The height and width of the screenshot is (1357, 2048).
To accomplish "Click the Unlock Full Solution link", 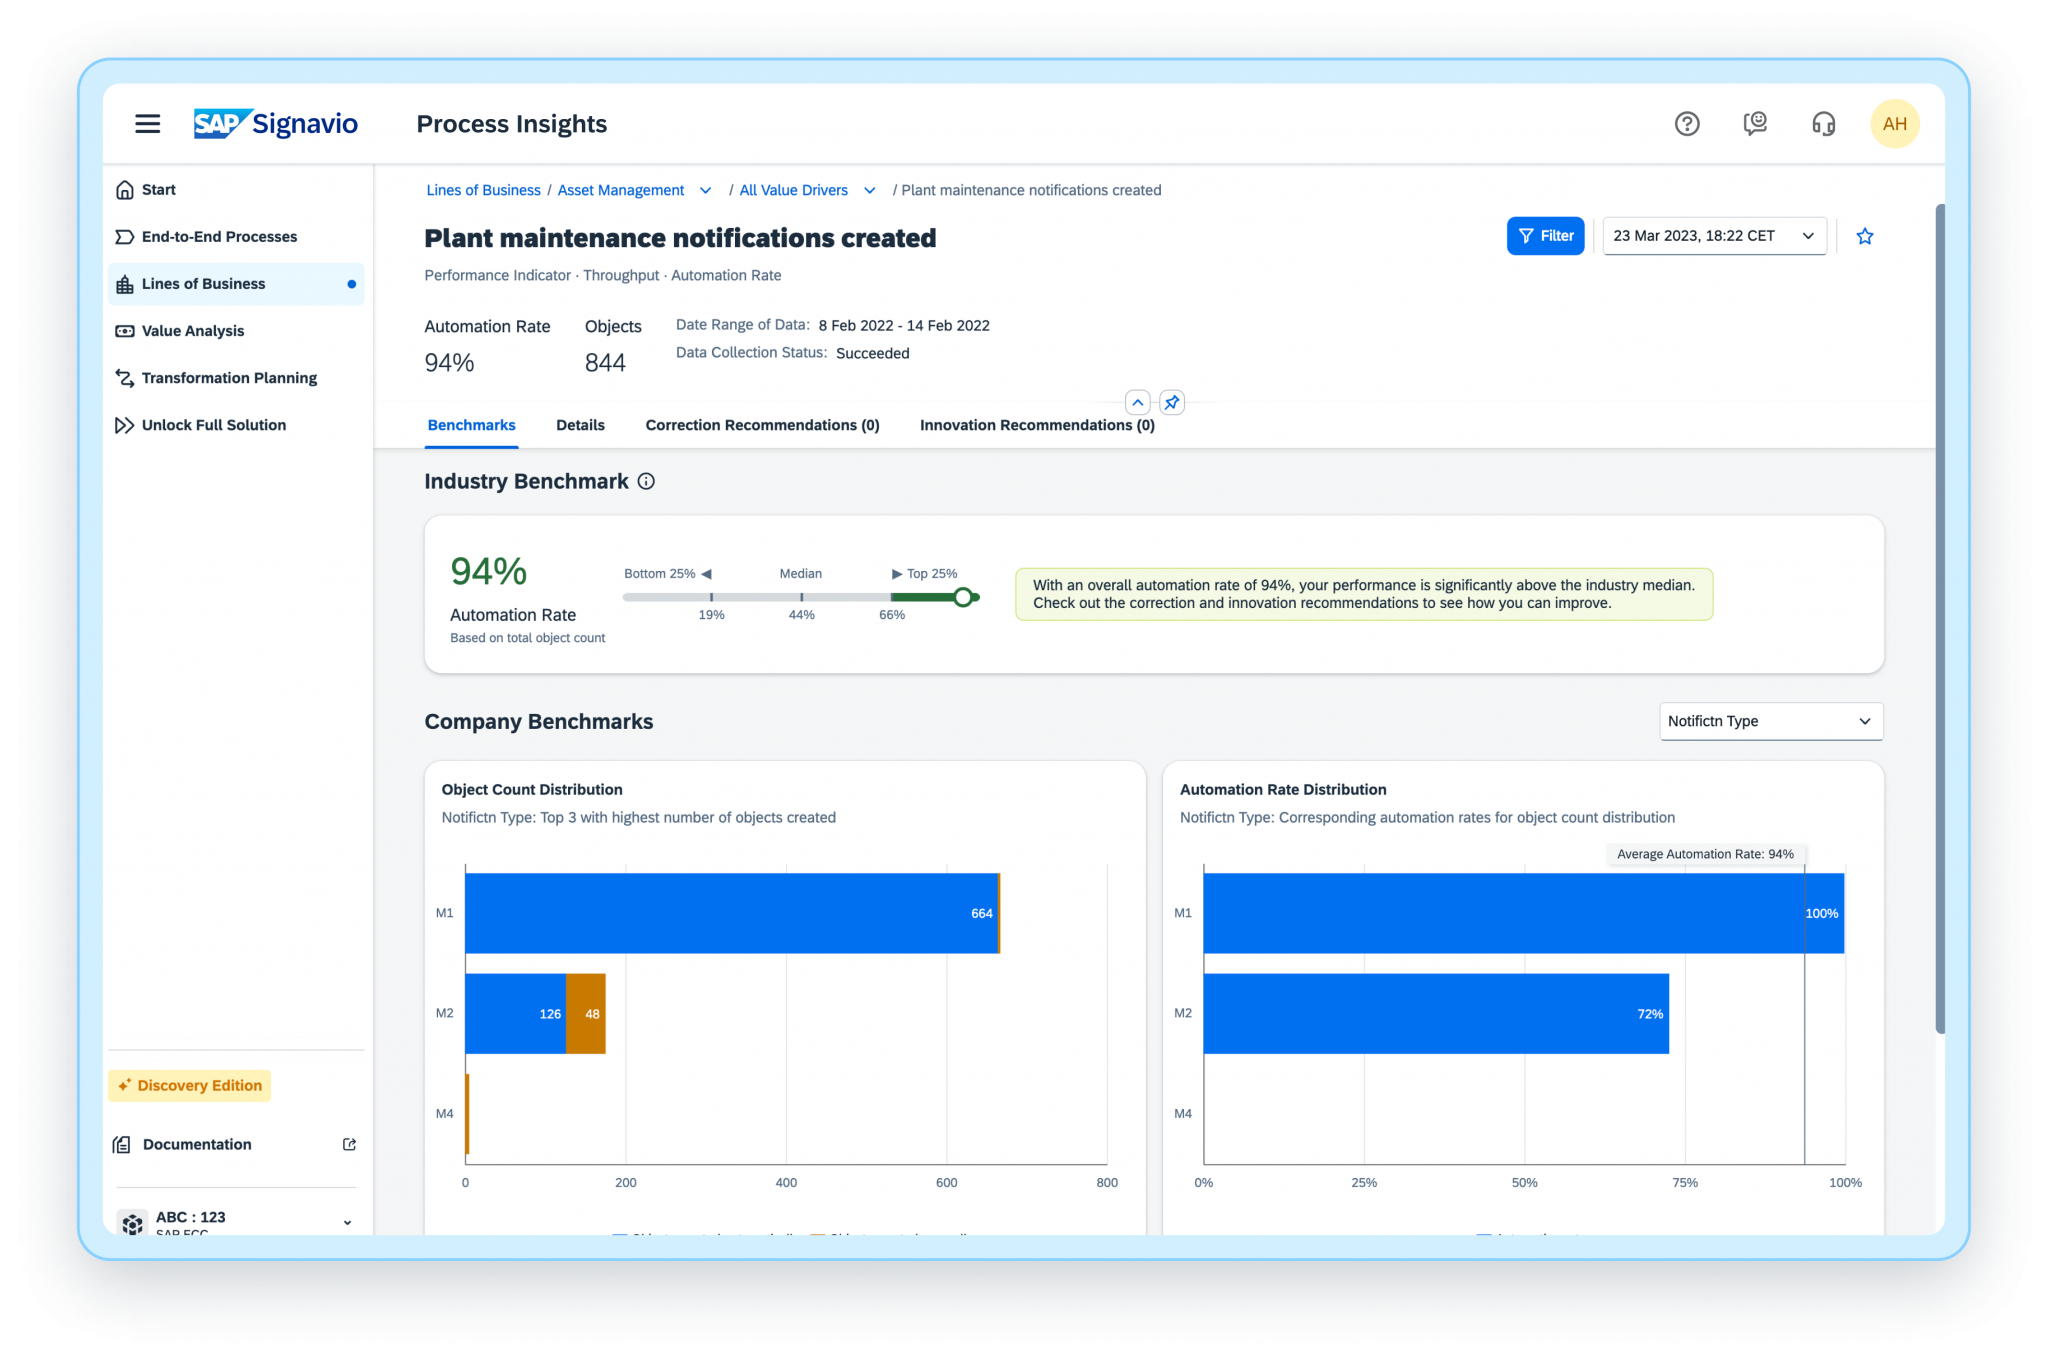I will point(213,424).
